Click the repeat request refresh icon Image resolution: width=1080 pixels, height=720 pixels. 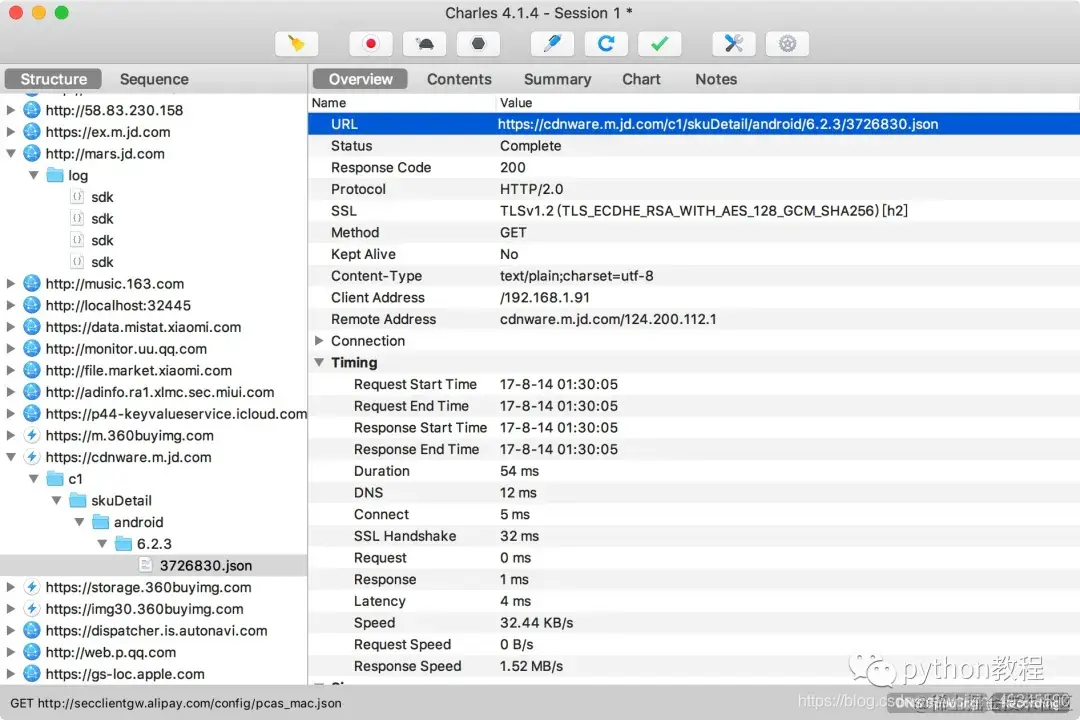coord(606,44)
